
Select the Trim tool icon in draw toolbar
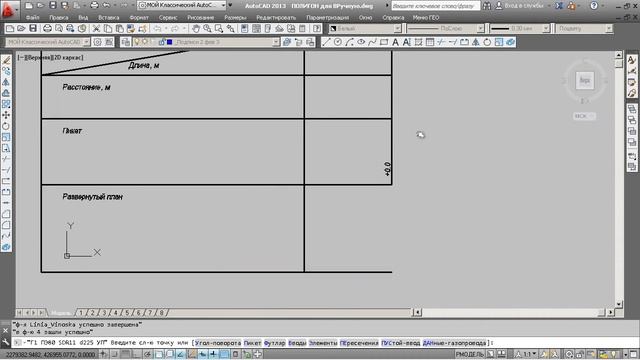point(441,42)
